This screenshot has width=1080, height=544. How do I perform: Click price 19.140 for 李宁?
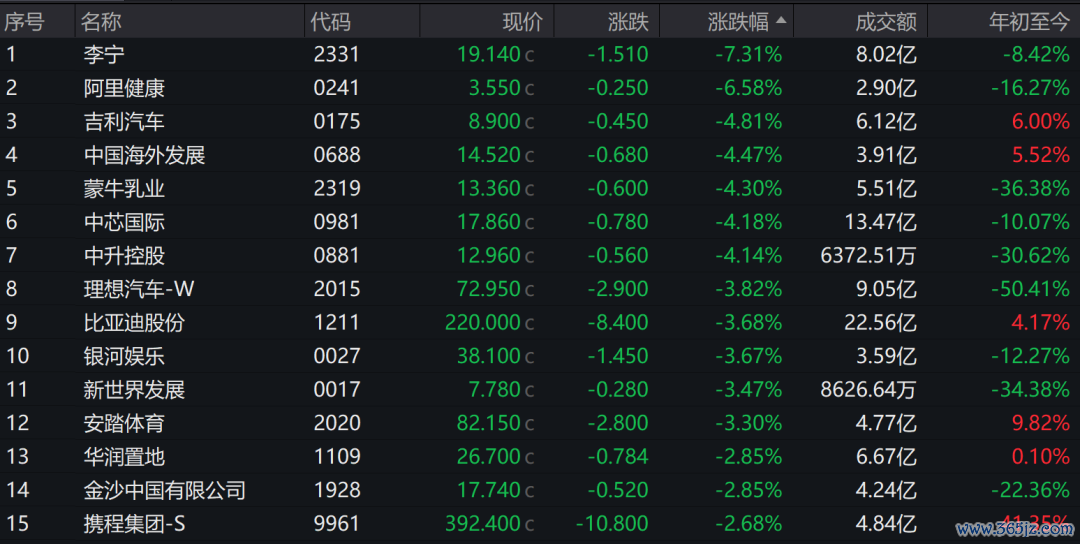pos(489,54)
